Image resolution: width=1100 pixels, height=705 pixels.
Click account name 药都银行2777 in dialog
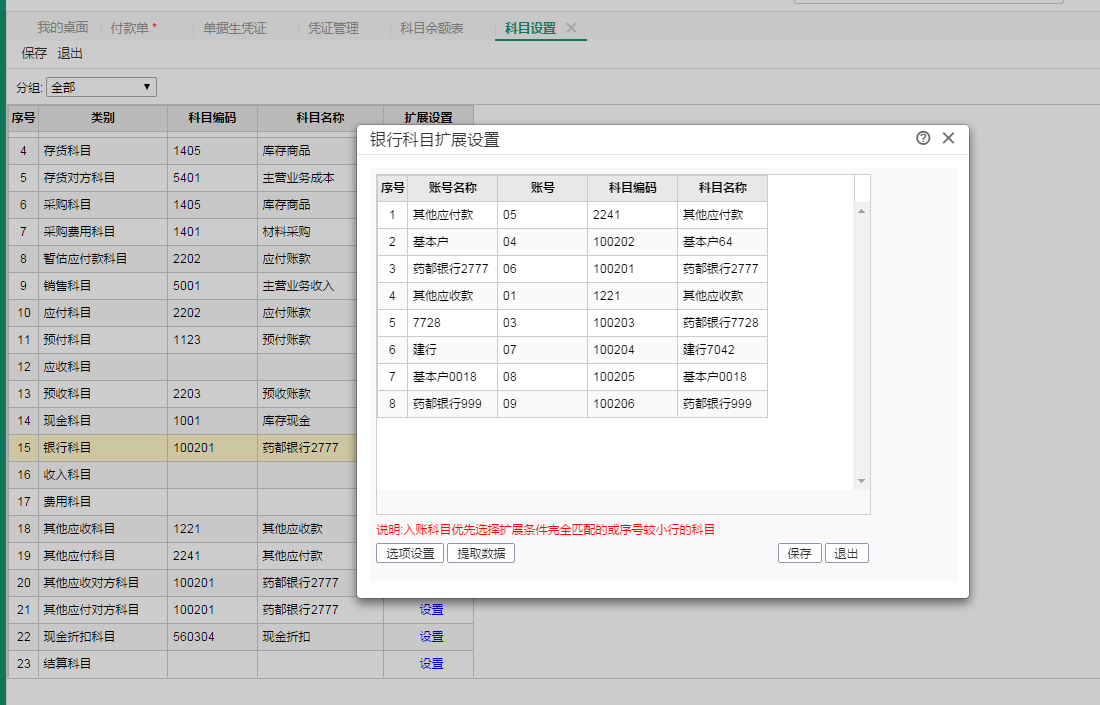click(452, 269)
